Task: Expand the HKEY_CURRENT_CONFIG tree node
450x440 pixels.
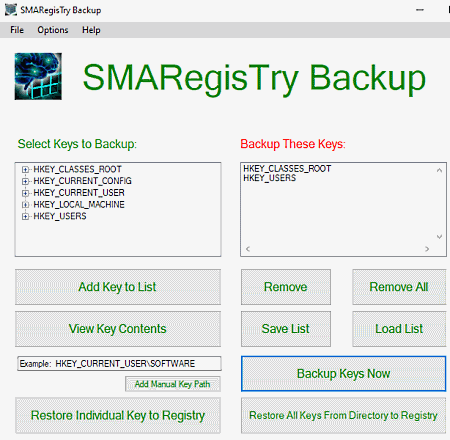Action: click(25, 181)
